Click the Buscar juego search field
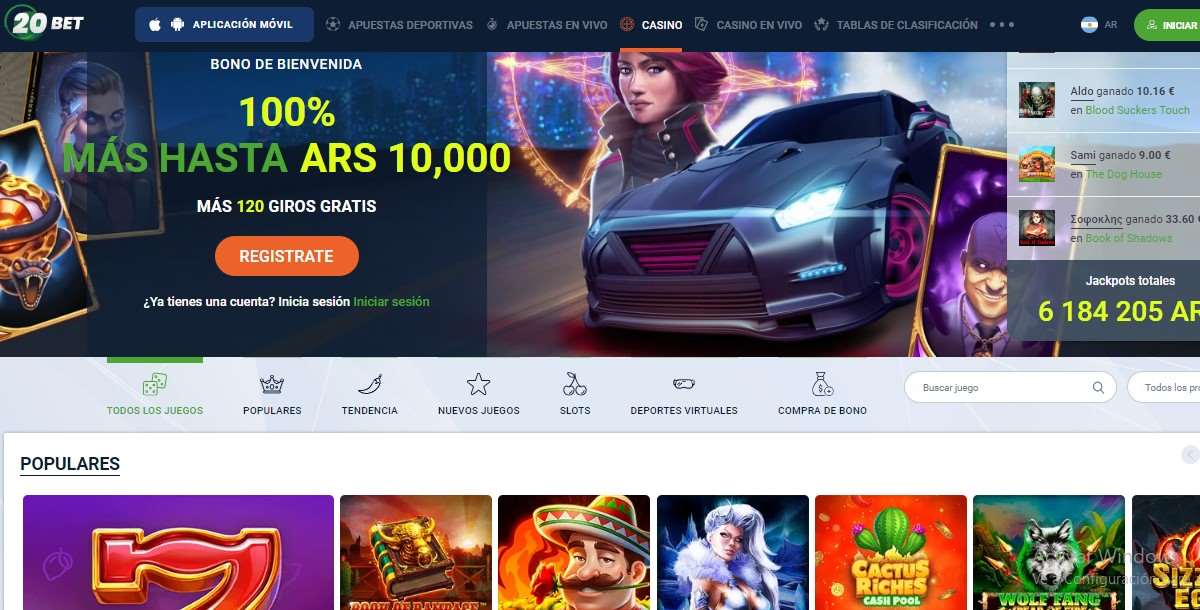The height and width of the screenshot is (610, 1200). point(1000,388)
